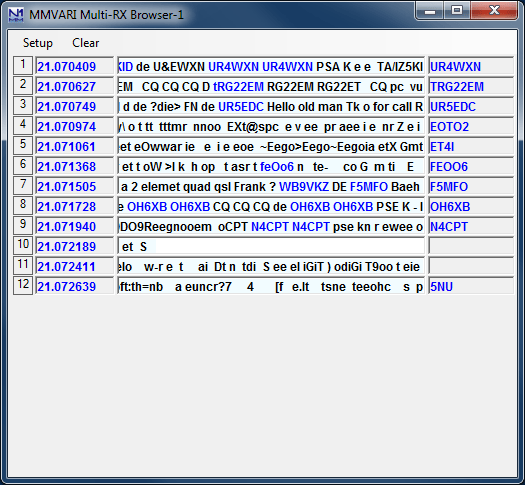Click frequency 21.070409
Screen dimensions: 525x485
point(75,66)
